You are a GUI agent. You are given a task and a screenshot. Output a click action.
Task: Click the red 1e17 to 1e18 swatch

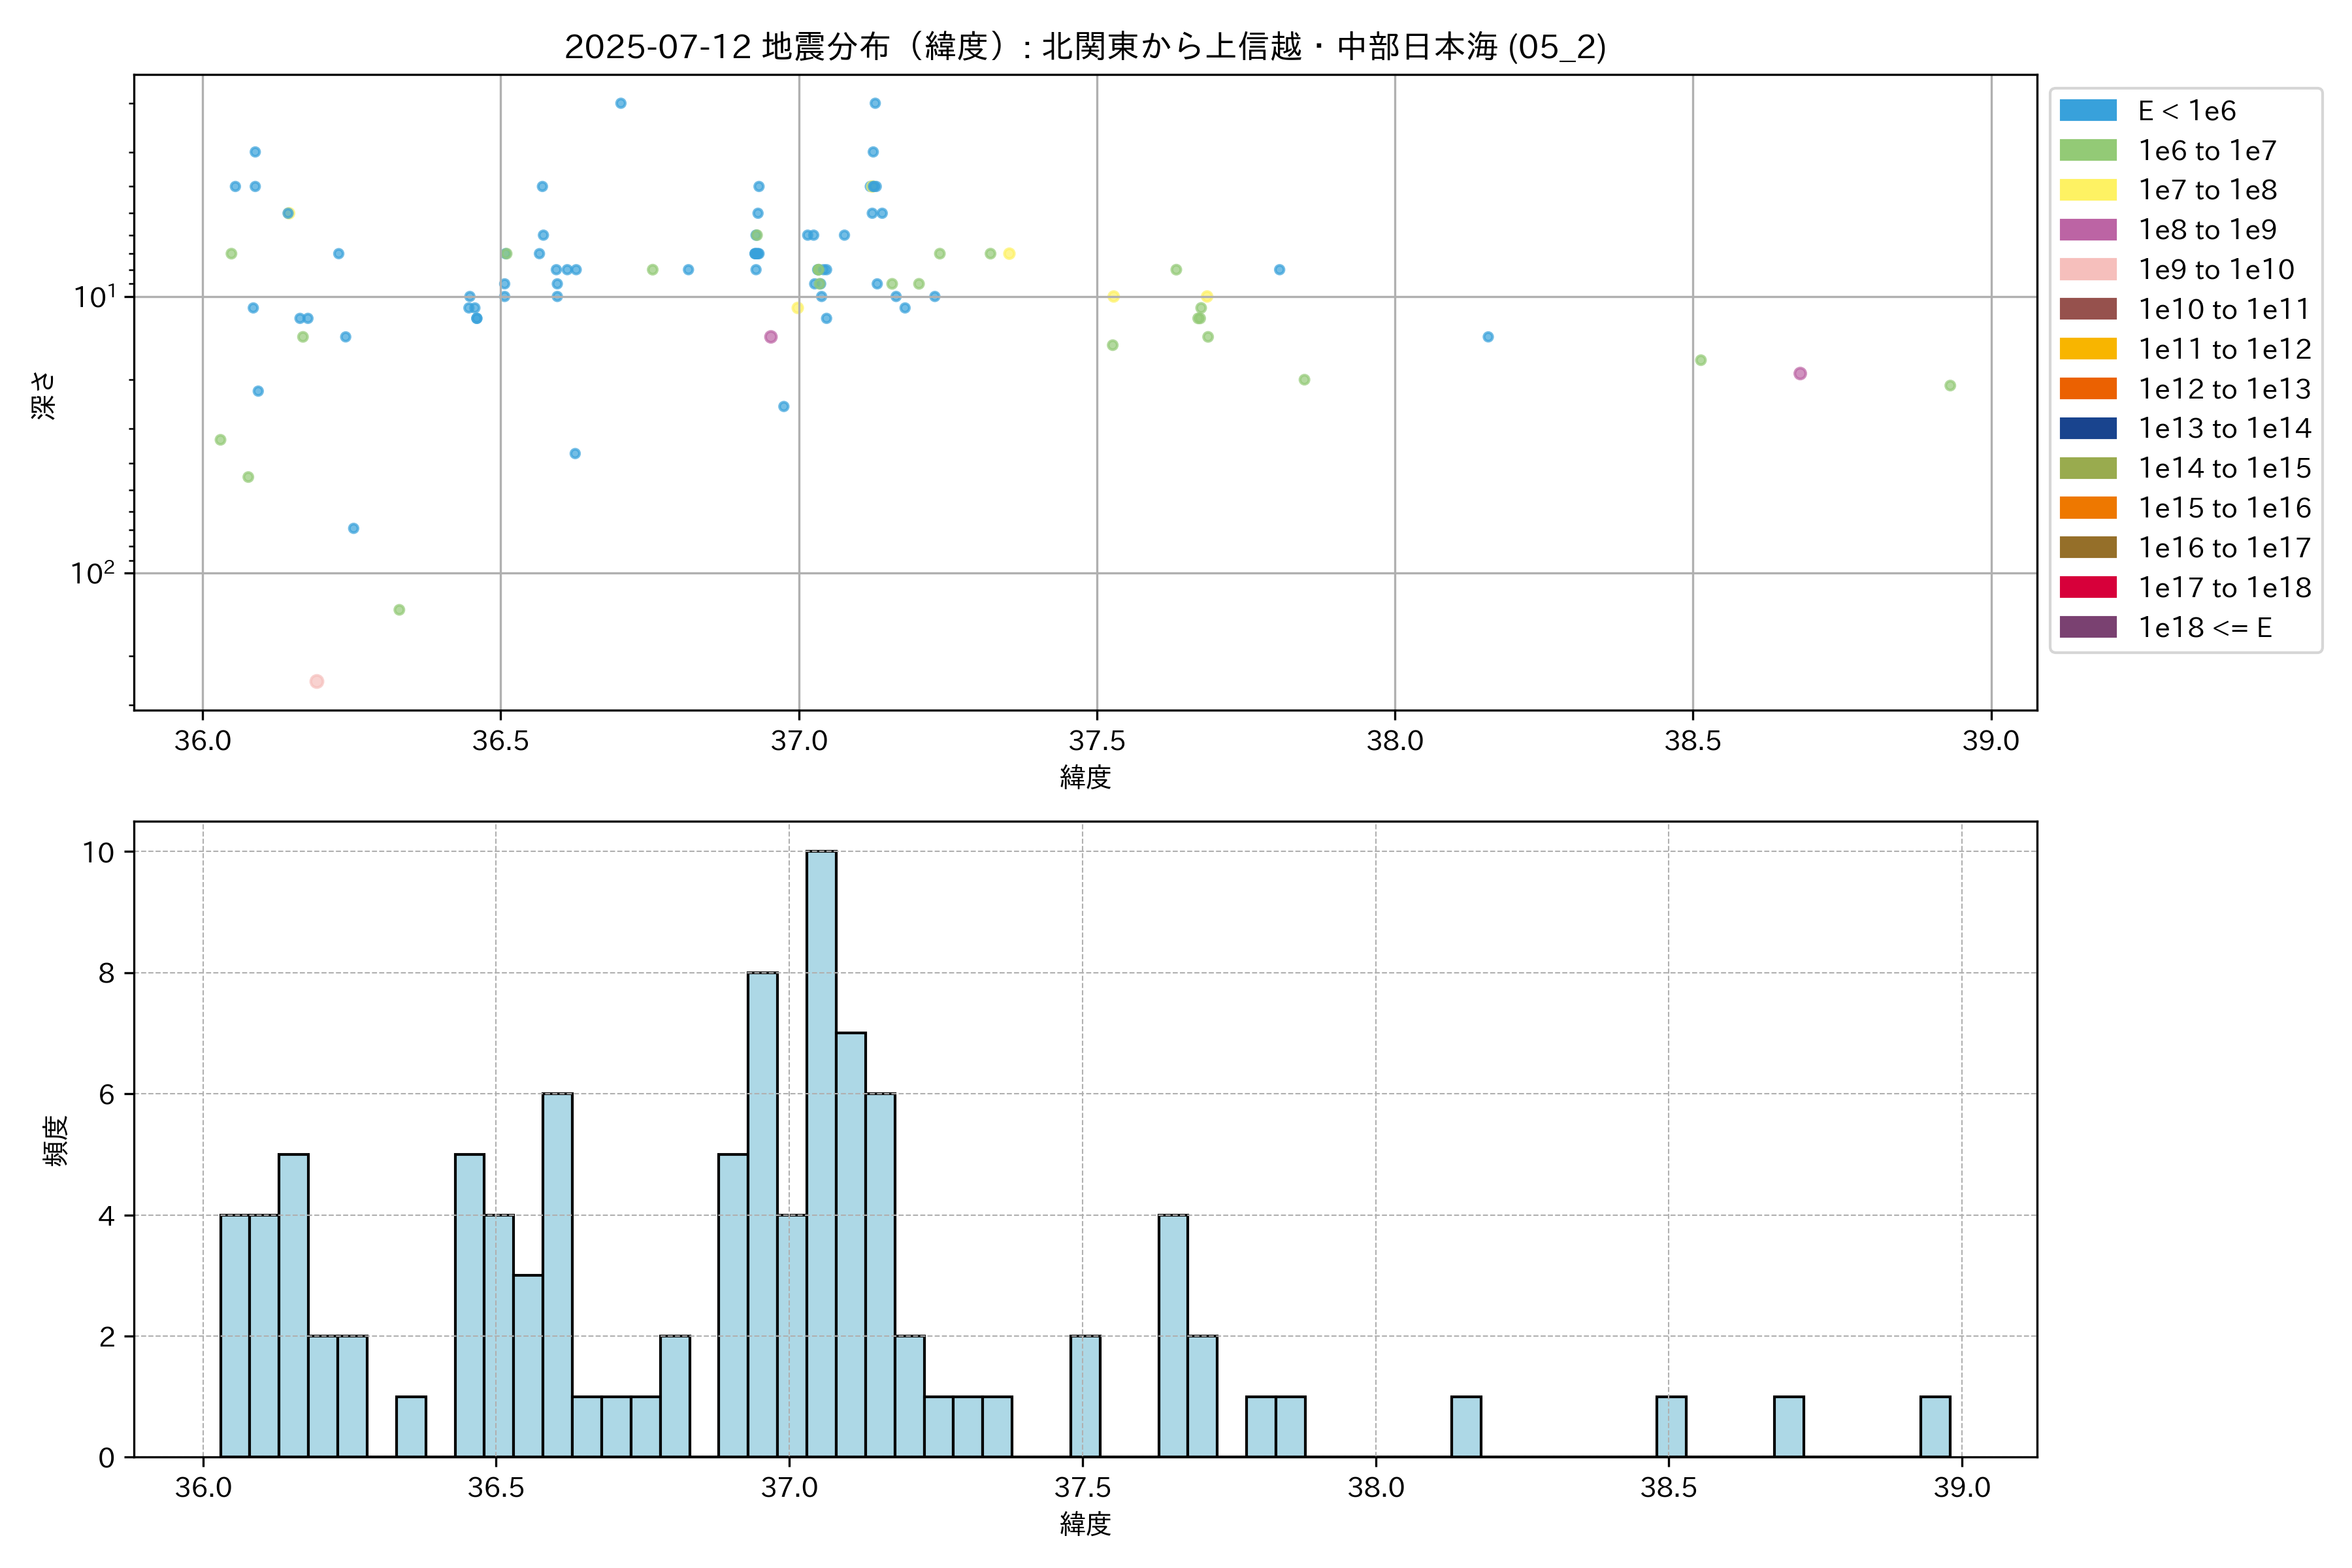[2088, 587]
